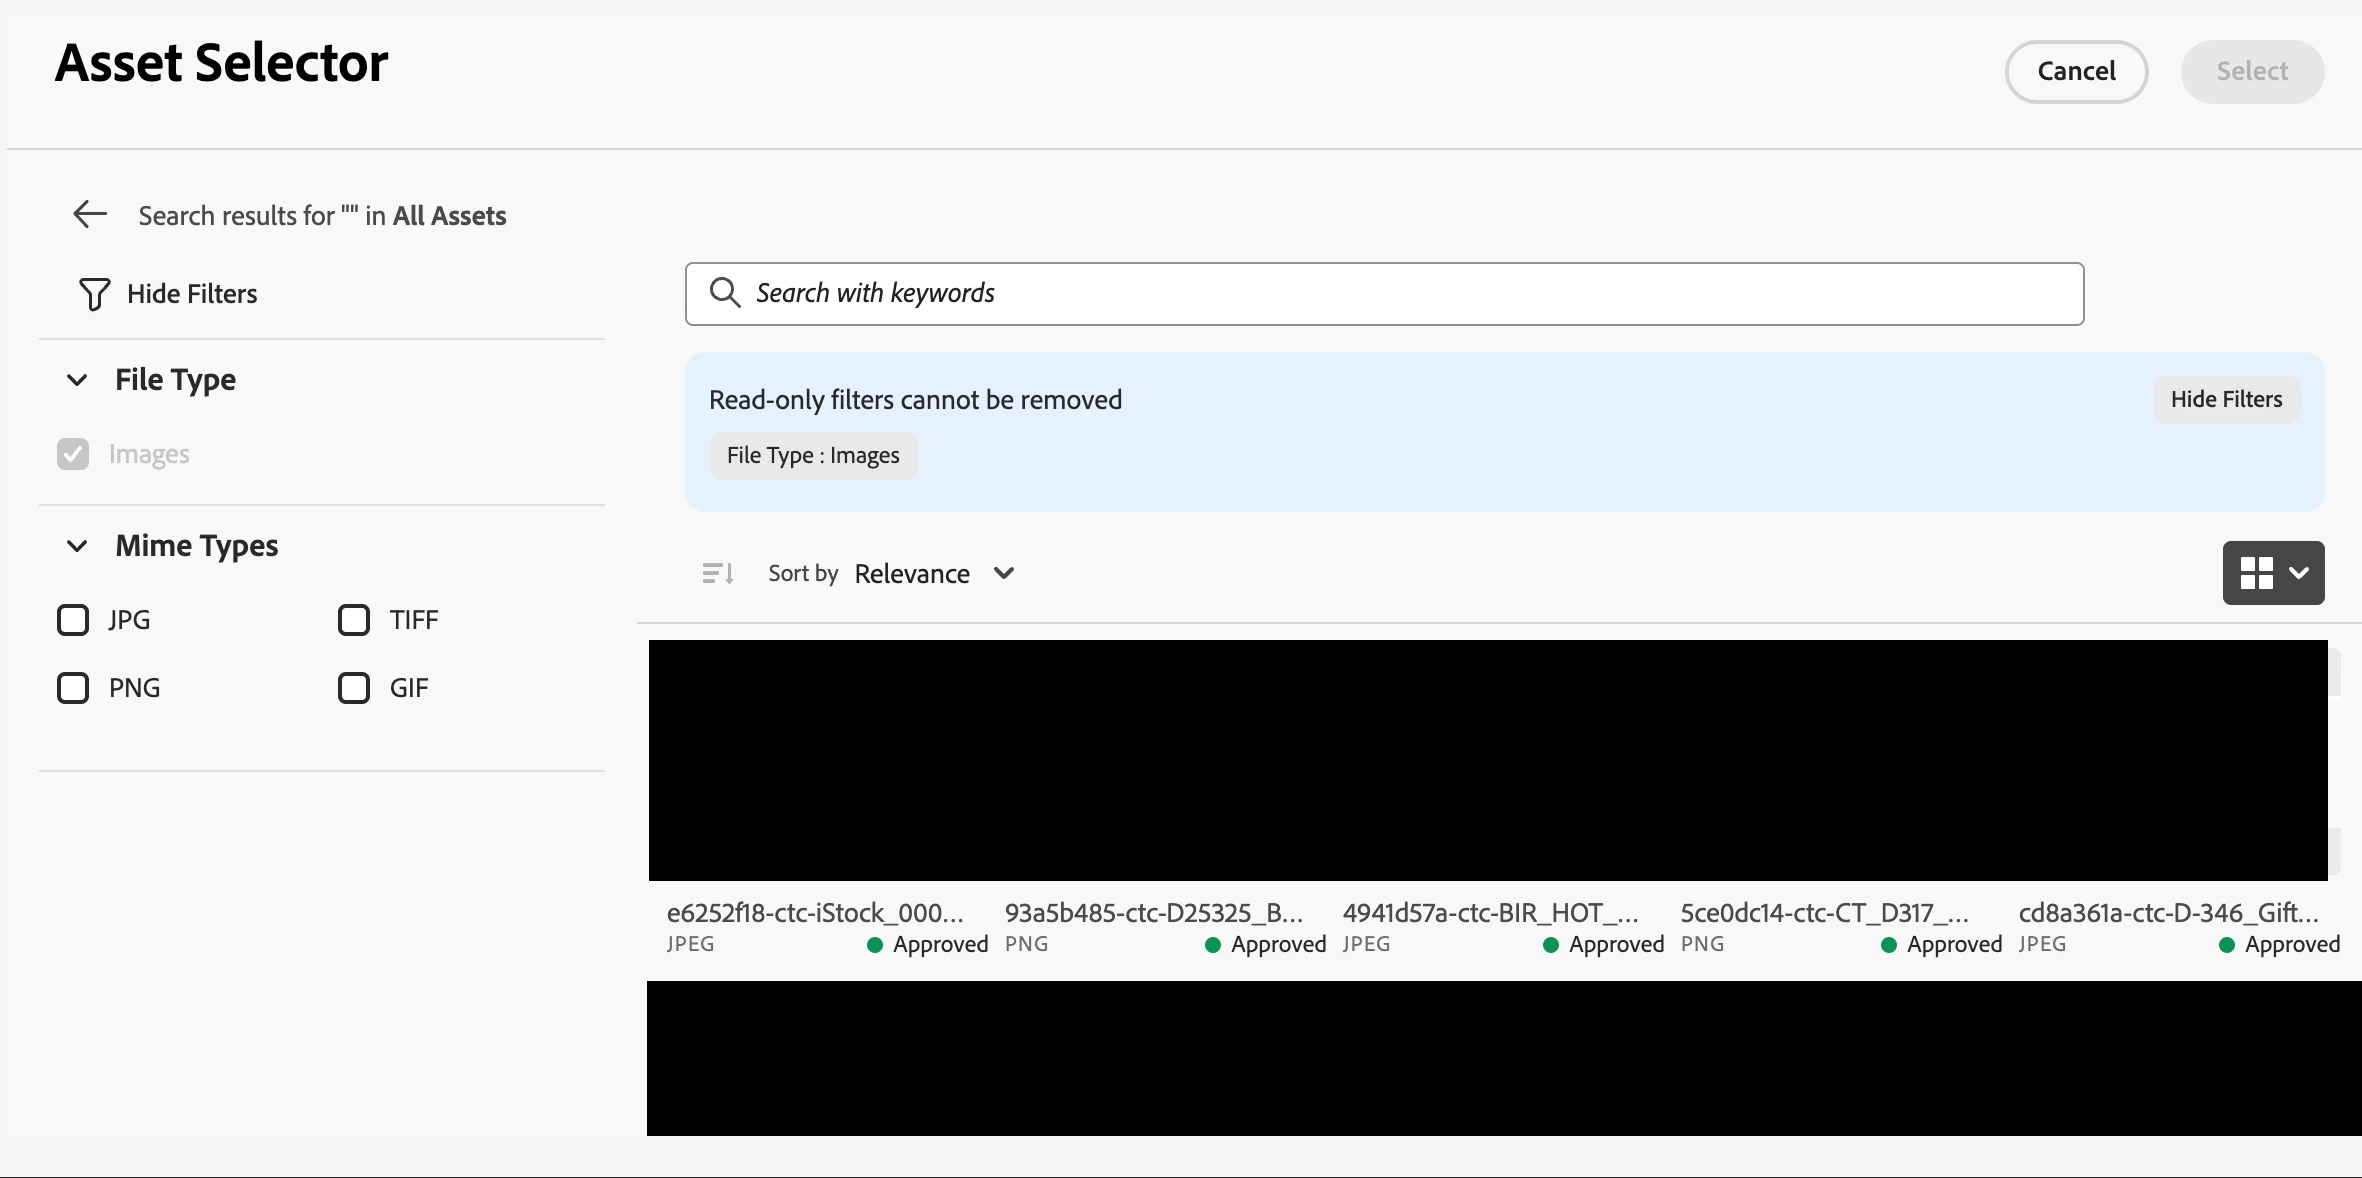
Task: Click the back arrow icon
Action: pos(90,214)
